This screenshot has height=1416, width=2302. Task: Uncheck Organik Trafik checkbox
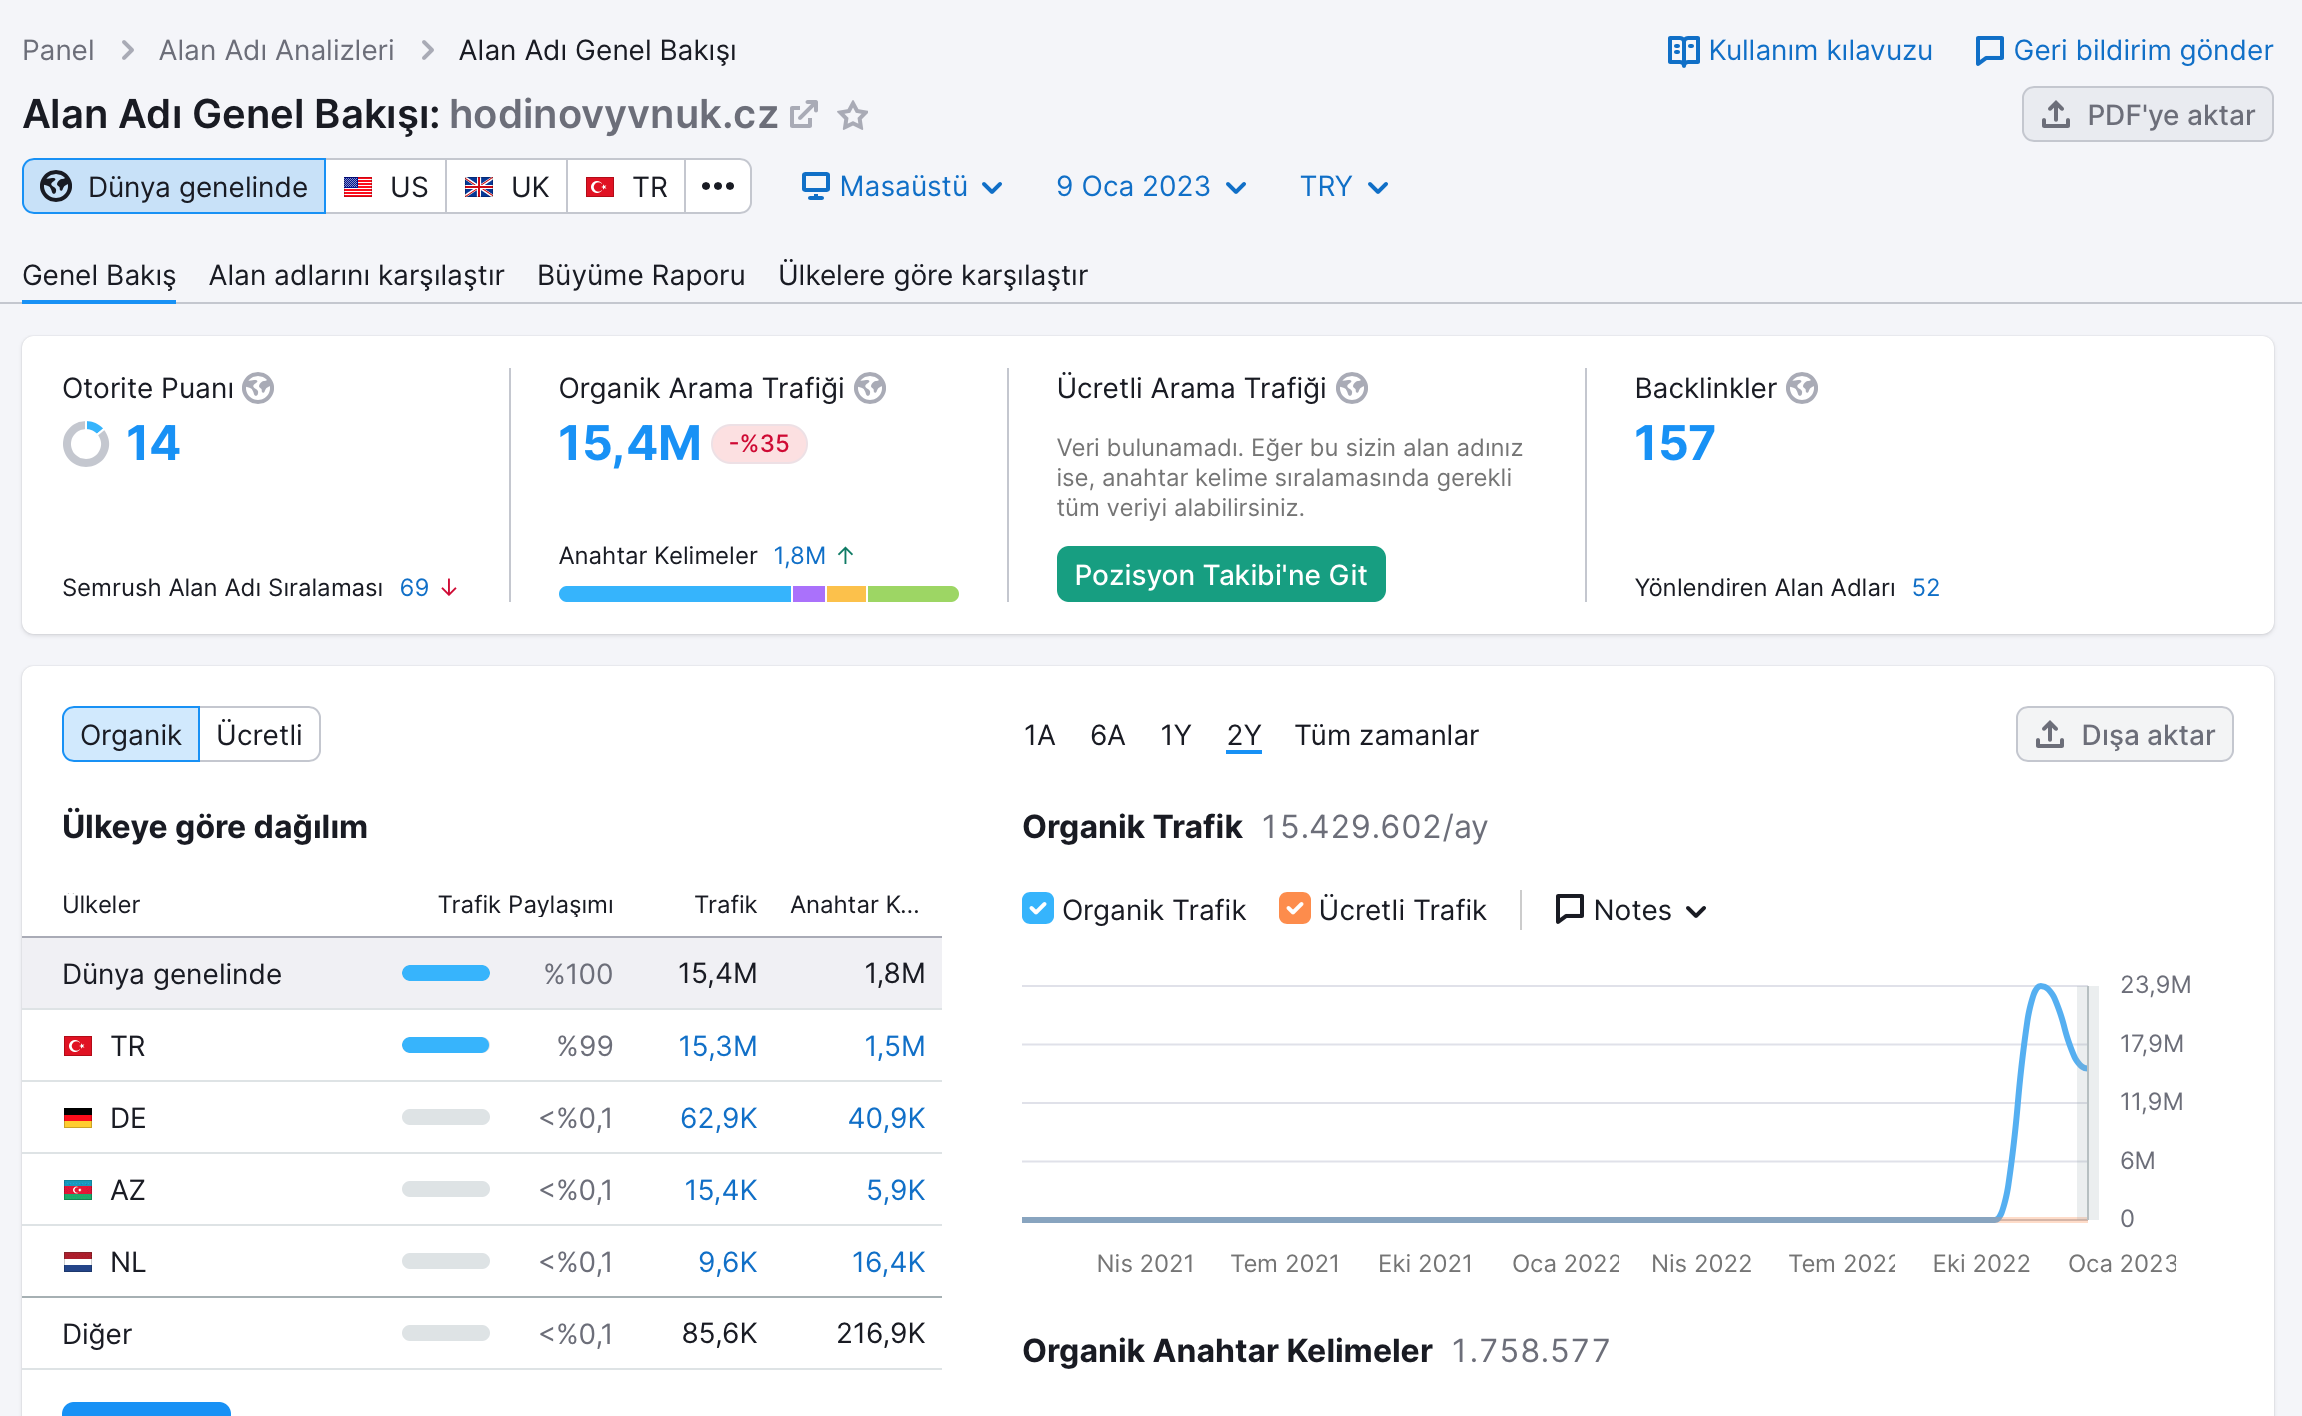(x=1038, y=908)
